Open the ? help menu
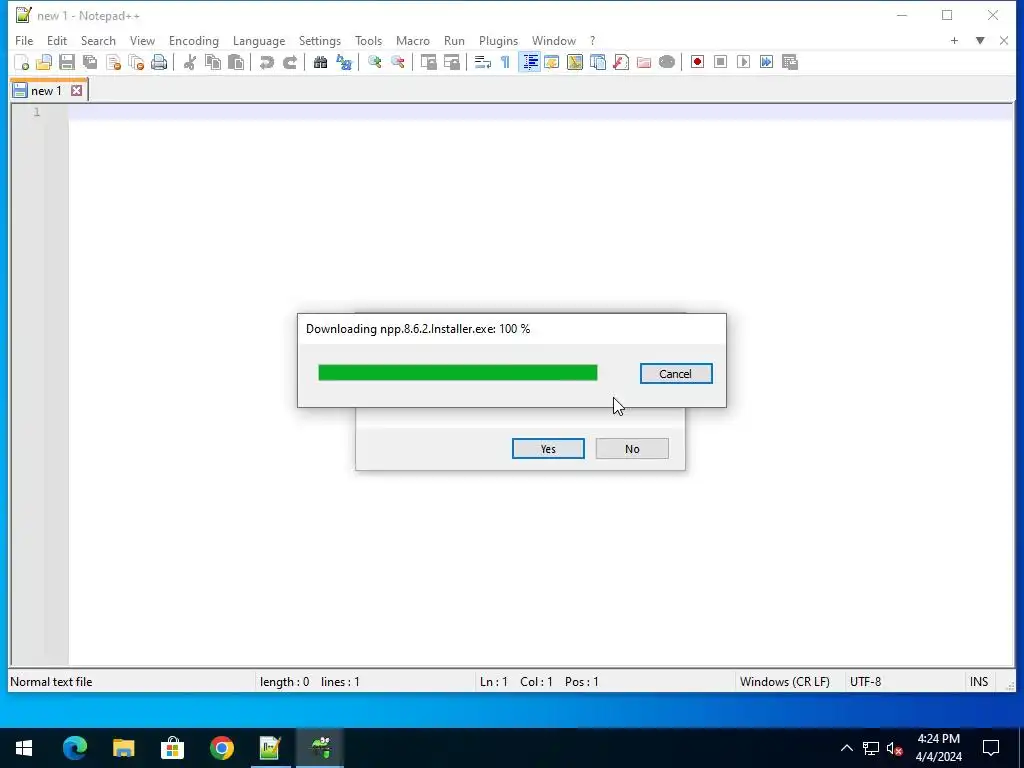 [x=593, y=40]
